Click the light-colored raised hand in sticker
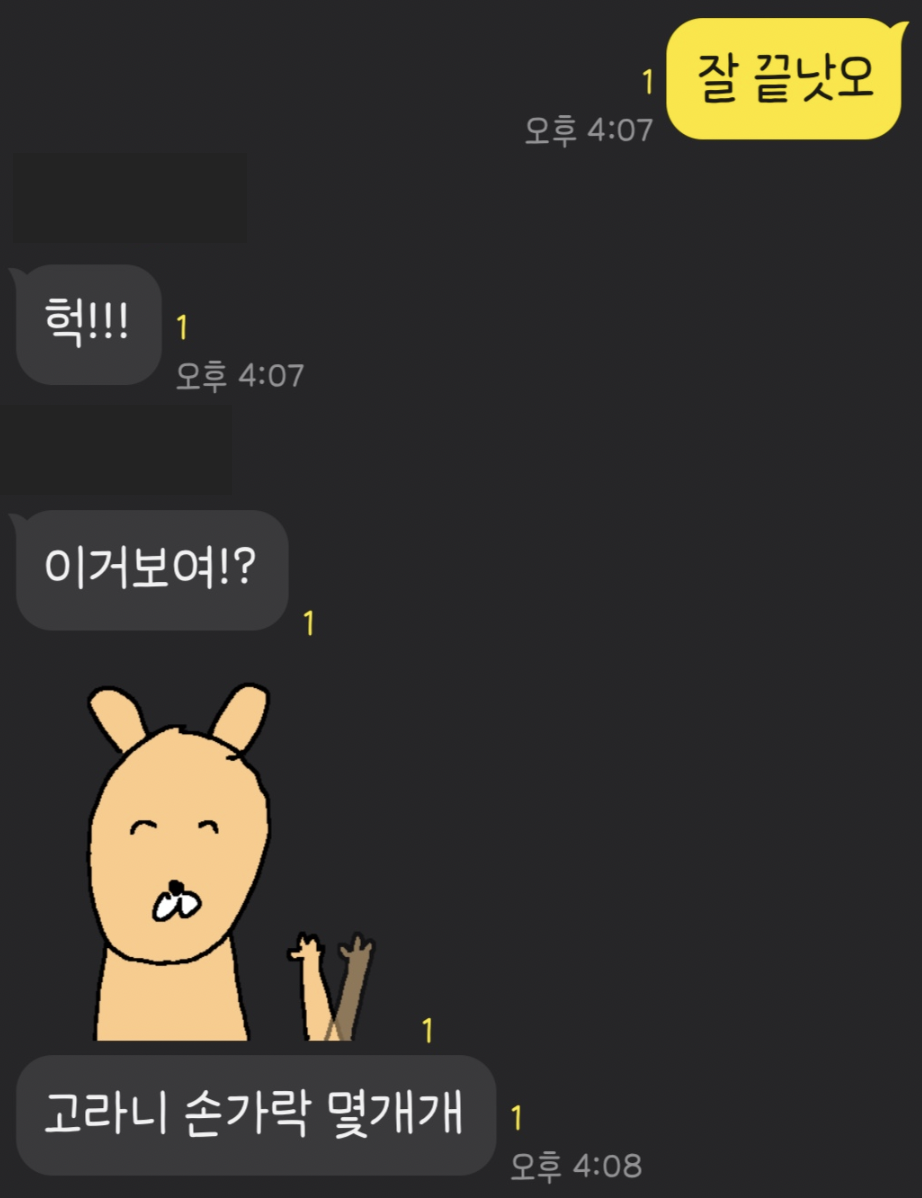Screen dimensions: 922x1198 click(313, 985)
